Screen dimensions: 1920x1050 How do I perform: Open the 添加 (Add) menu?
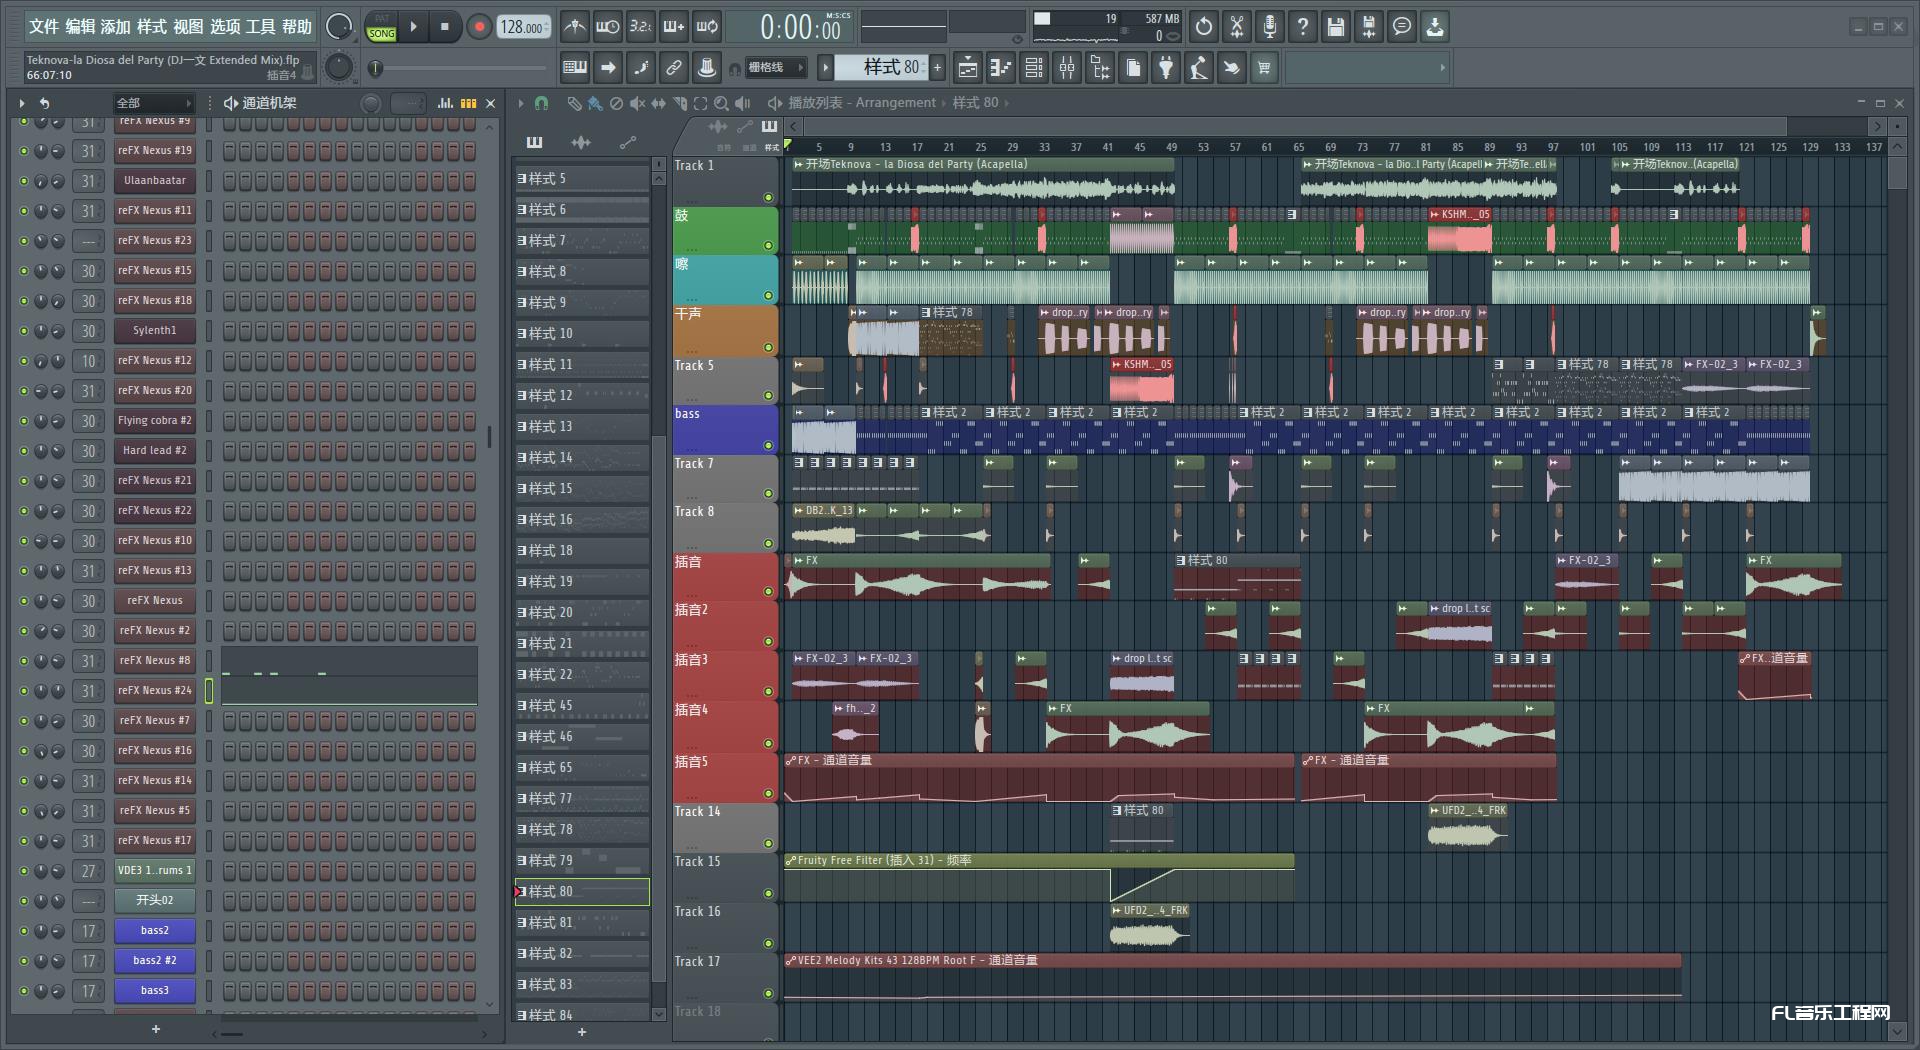pyautogui.click(x=116, y=27)
